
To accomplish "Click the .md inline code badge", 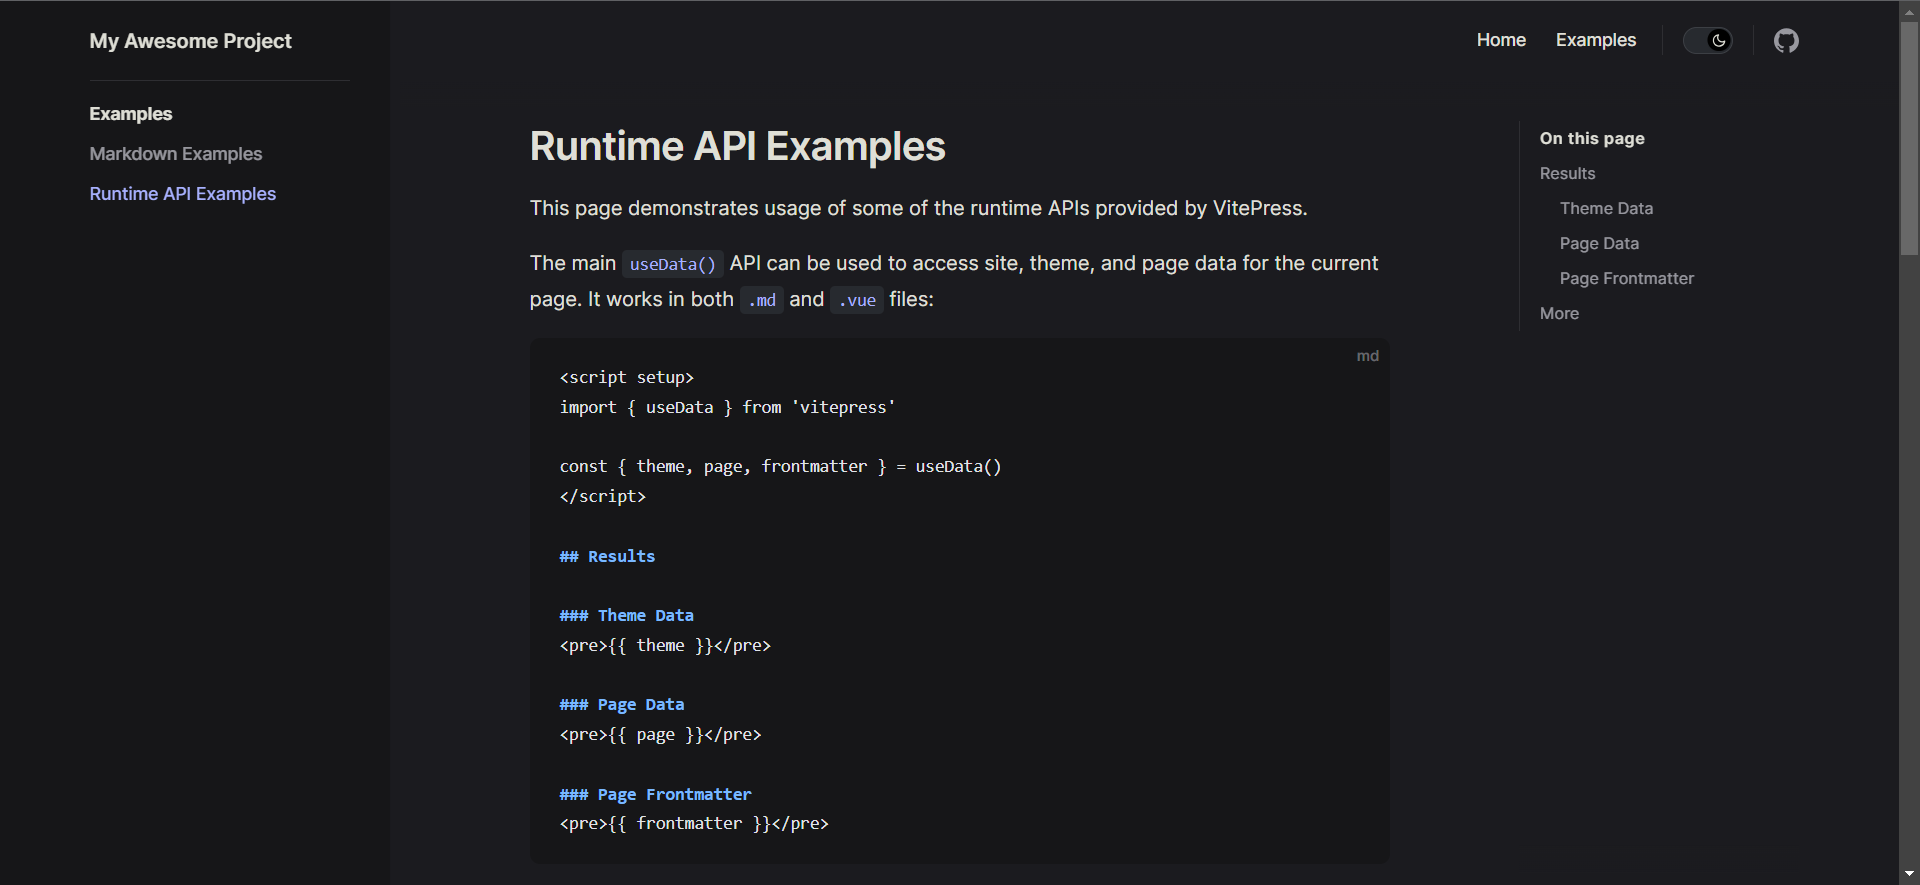I will [x=762, y=300].
